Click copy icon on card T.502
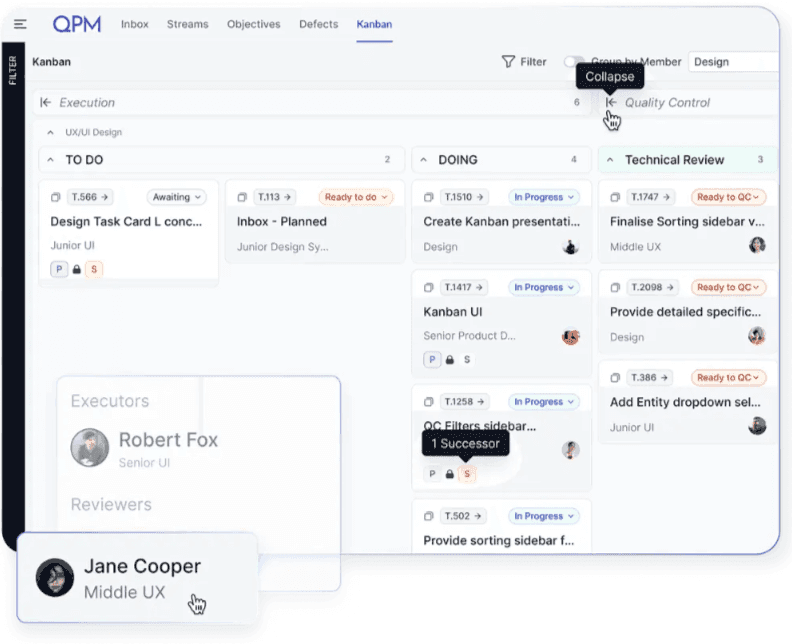 click(x=428, y=516)
